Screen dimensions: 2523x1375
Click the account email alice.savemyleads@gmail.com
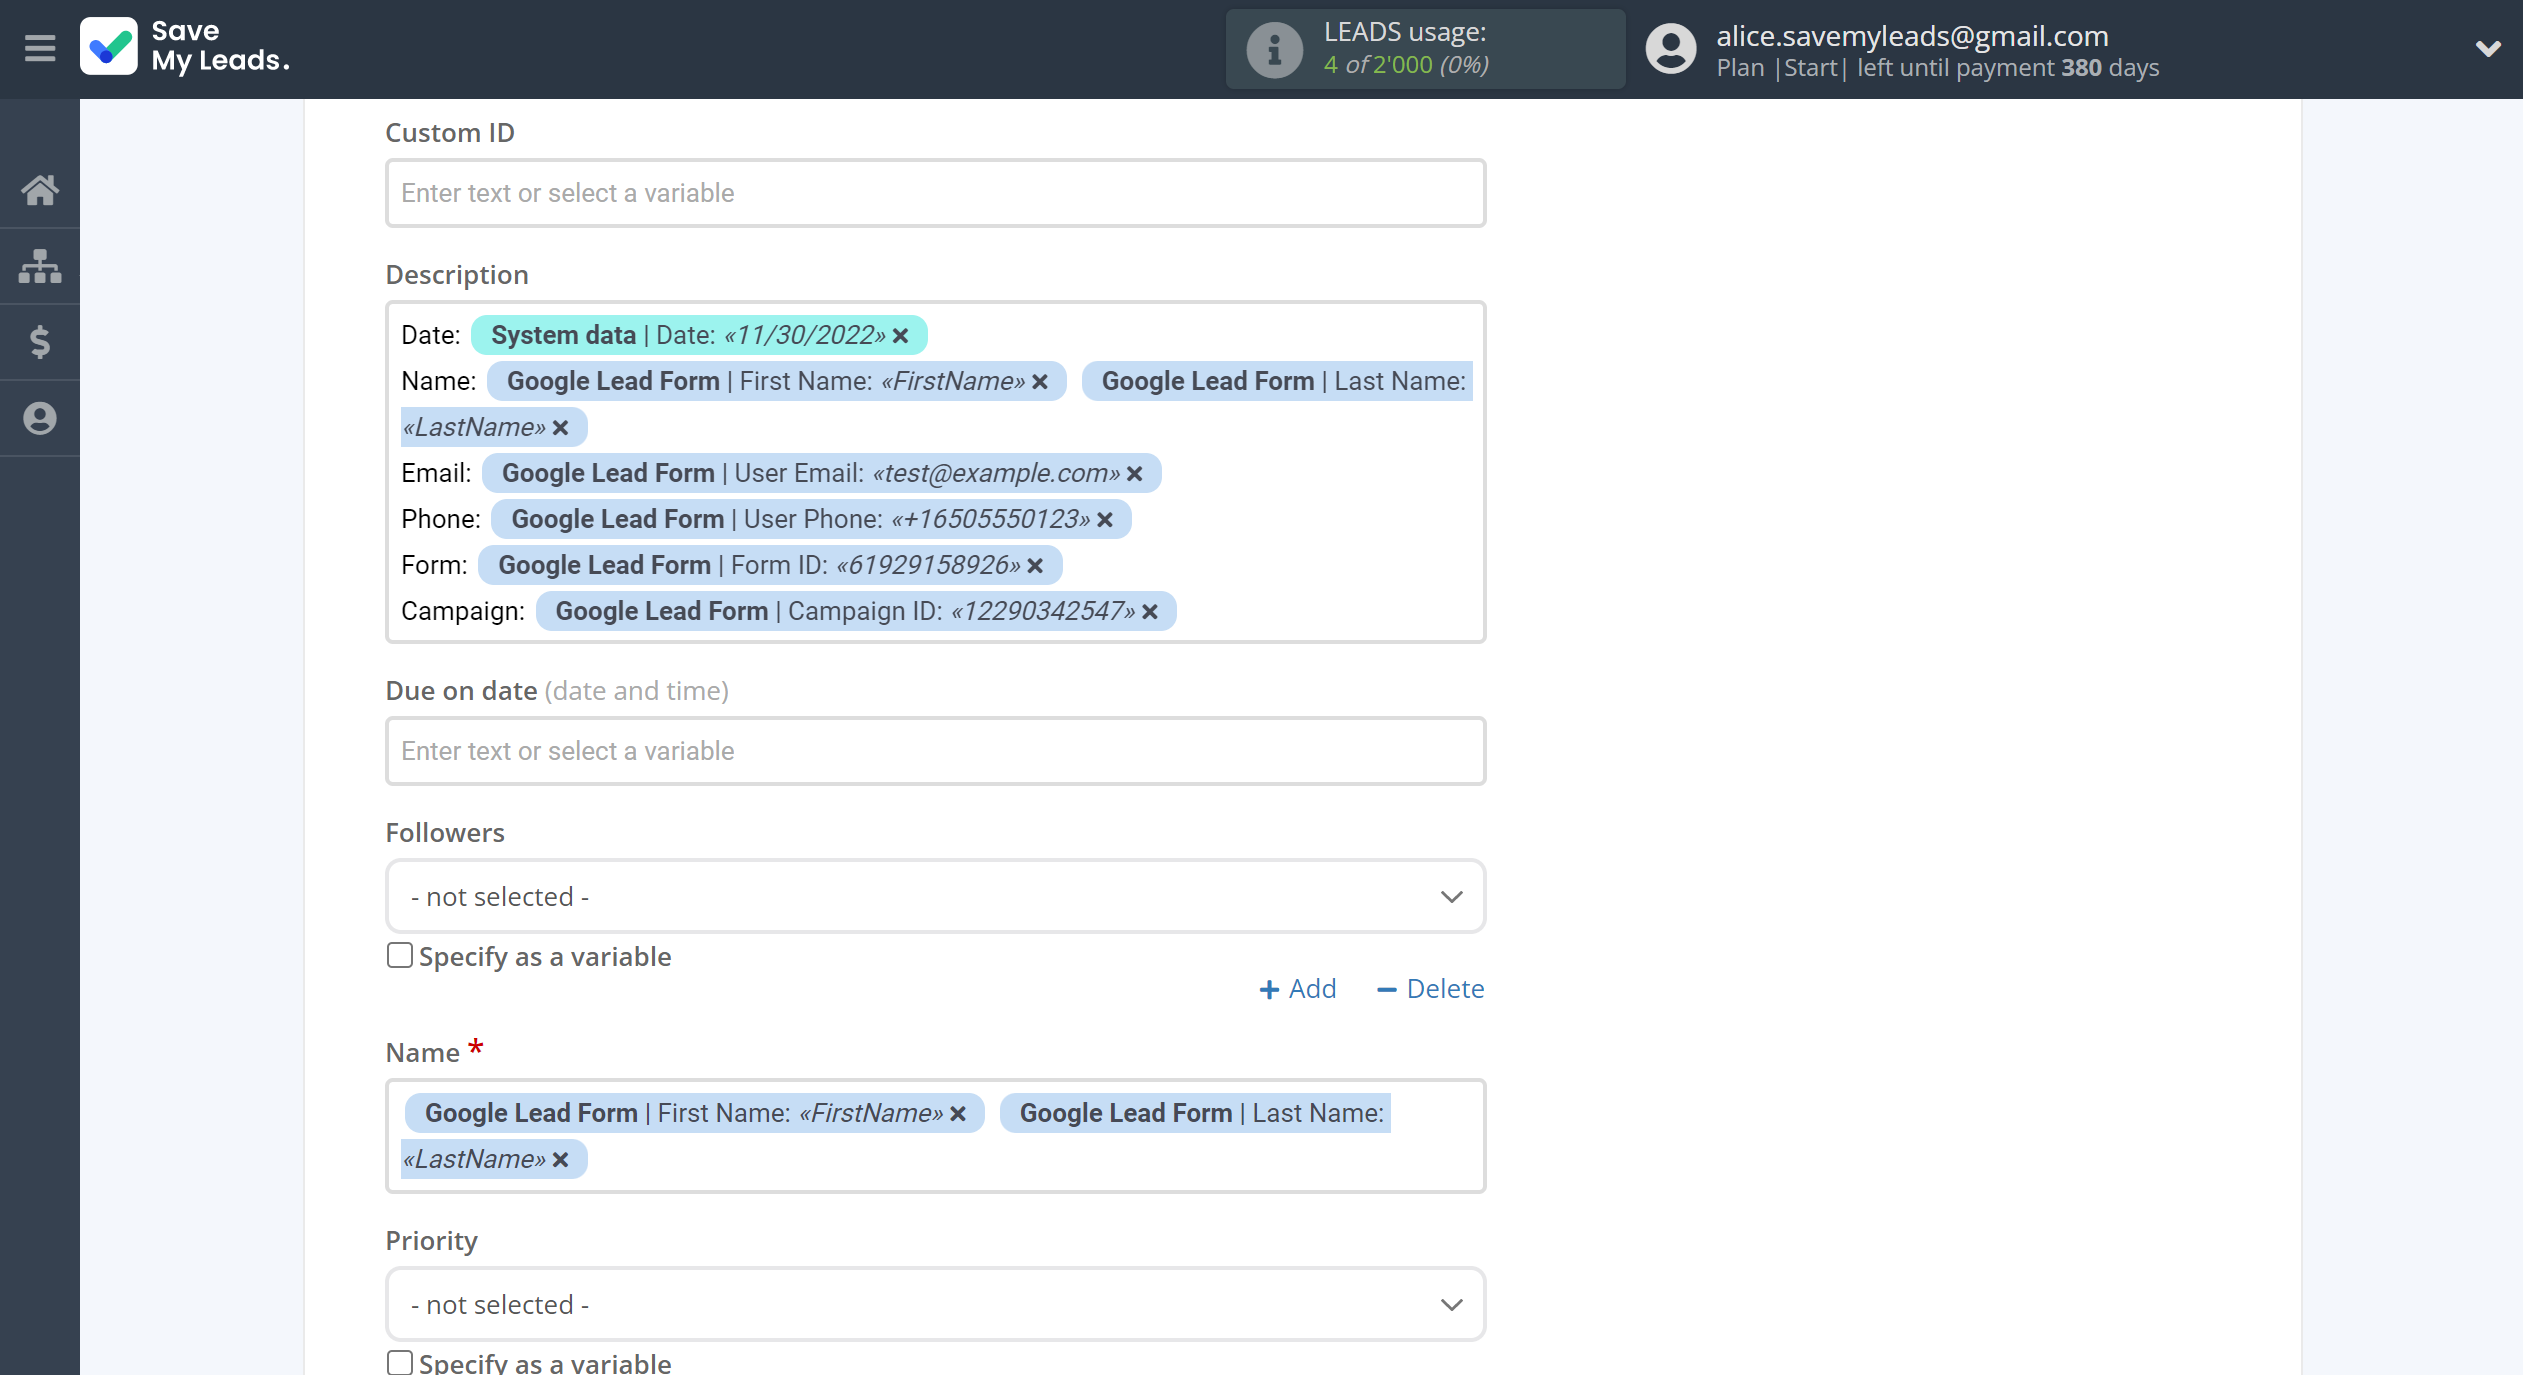pyautogui.click(x=1912, y=36)
